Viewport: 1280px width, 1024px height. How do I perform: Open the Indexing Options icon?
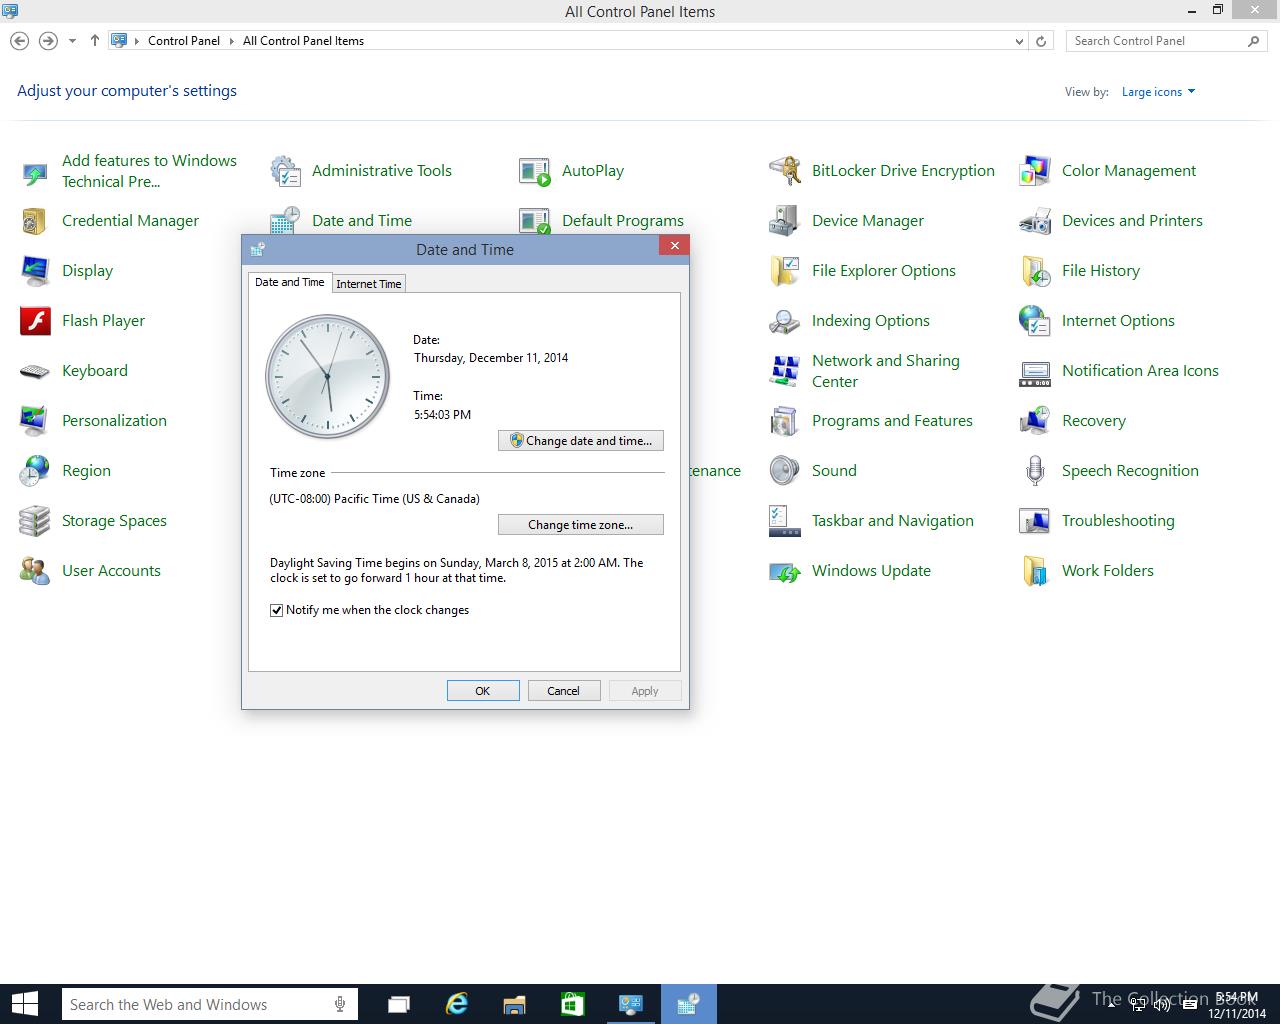[x=785, y=321]
